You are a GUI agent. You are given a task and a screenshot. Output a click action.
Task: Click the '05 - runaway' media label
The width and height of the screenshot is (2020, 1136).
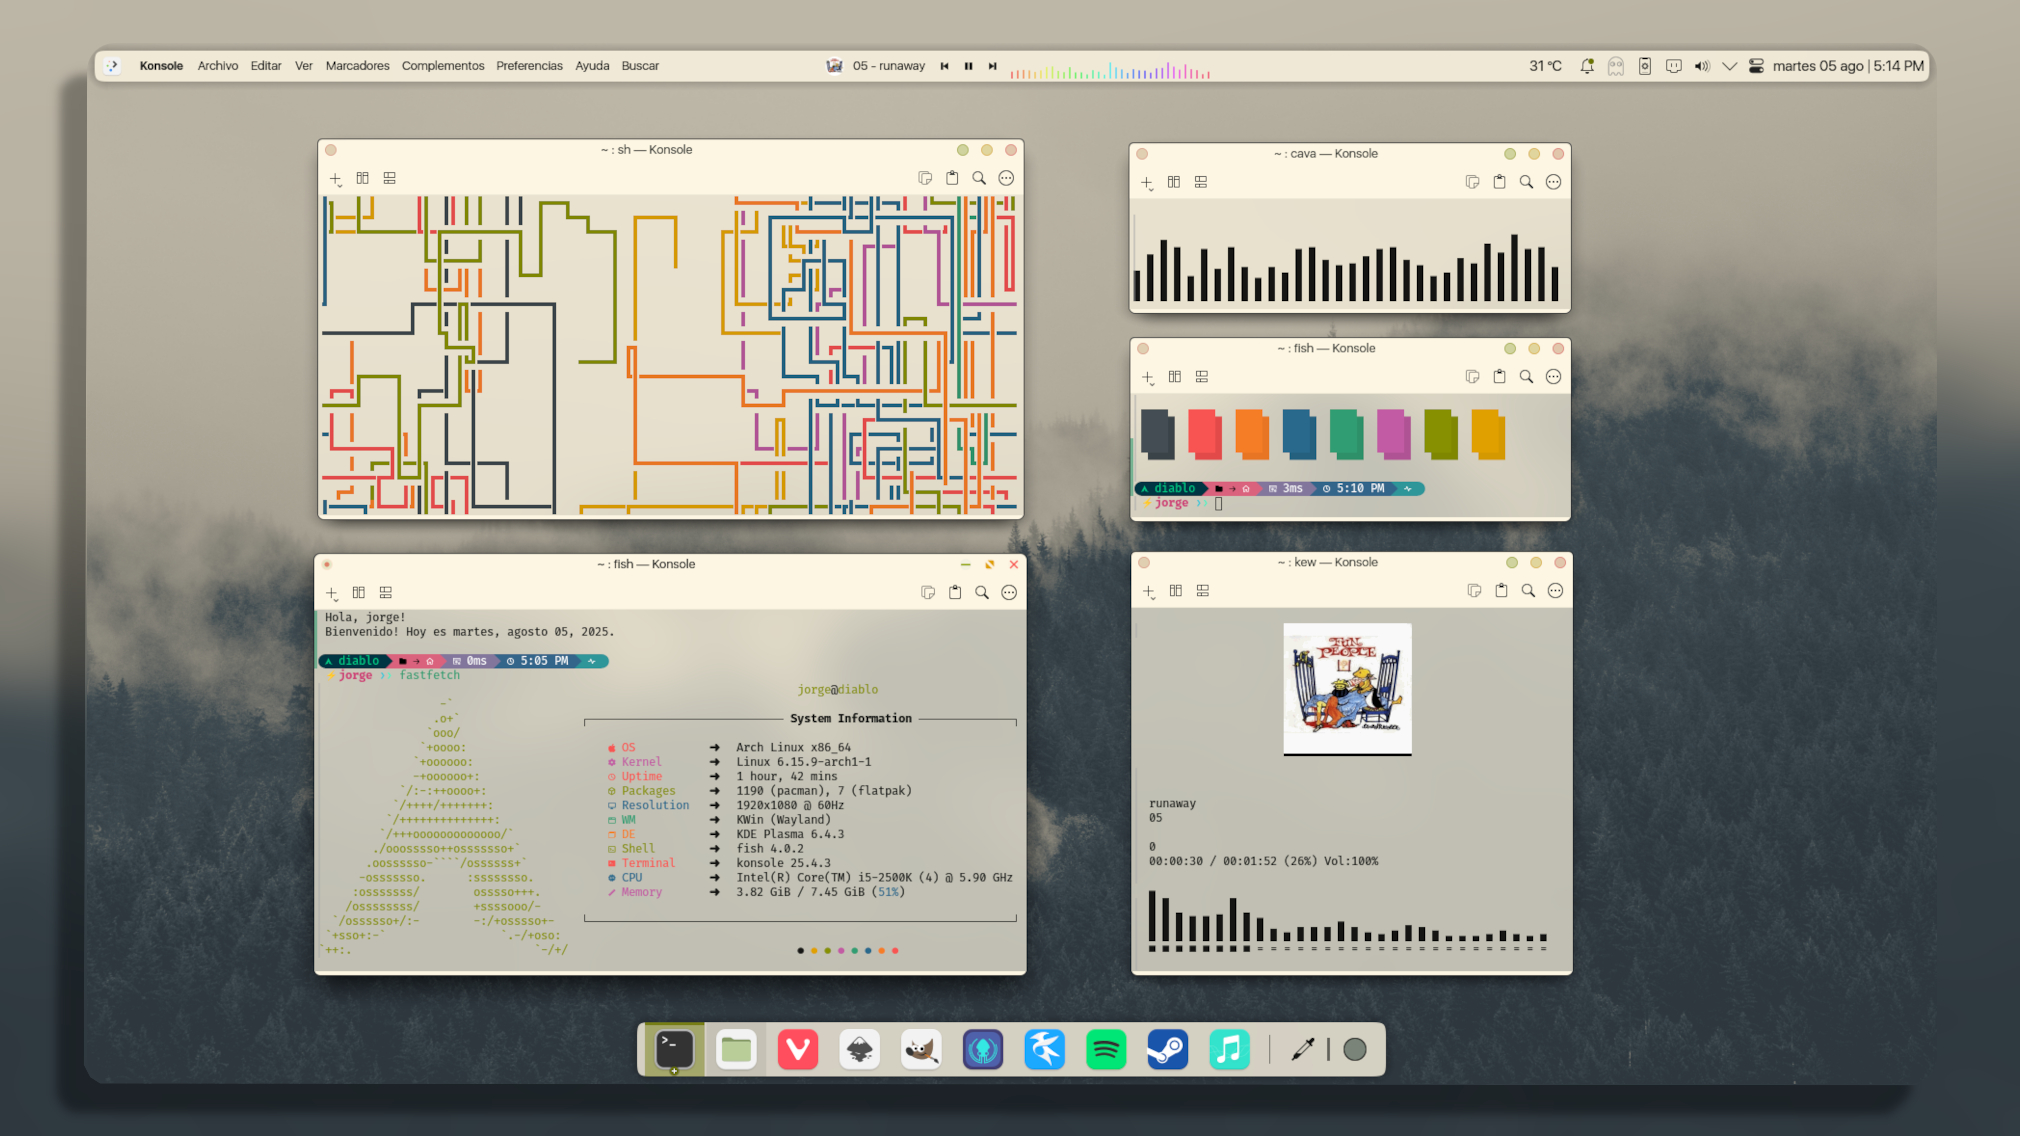click(889, 66)
